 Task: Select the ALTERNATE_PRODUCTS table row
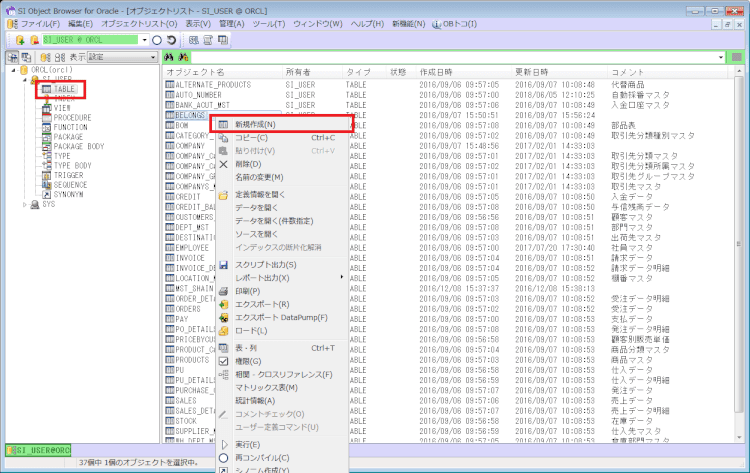447,85
